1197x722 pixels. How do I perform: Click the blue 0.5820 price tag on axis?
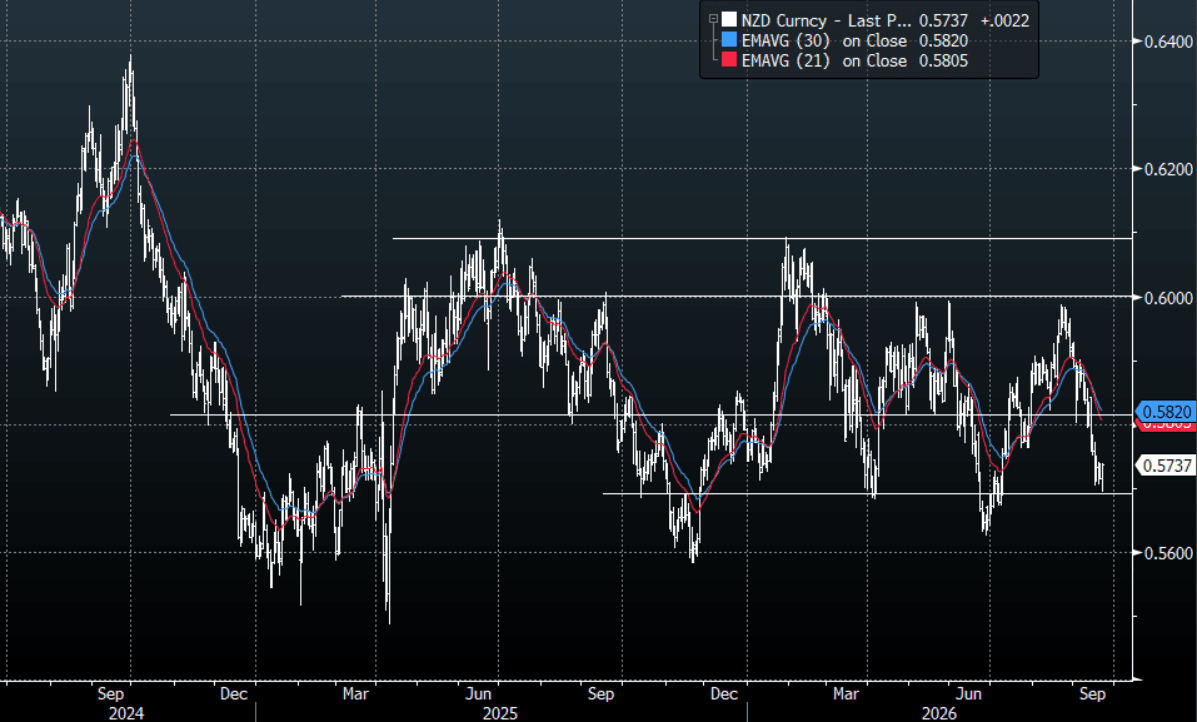[1166, 411]
